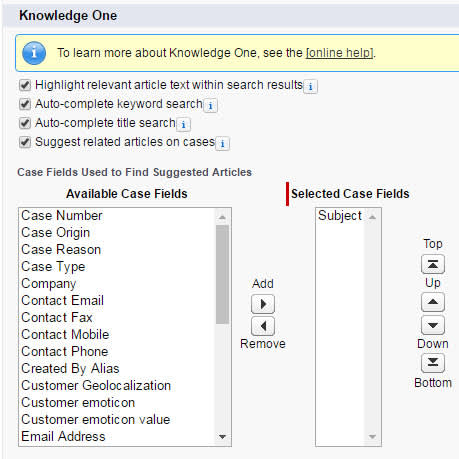Move selected field Down
Screen dimensions: 459x459
[433, 325]
